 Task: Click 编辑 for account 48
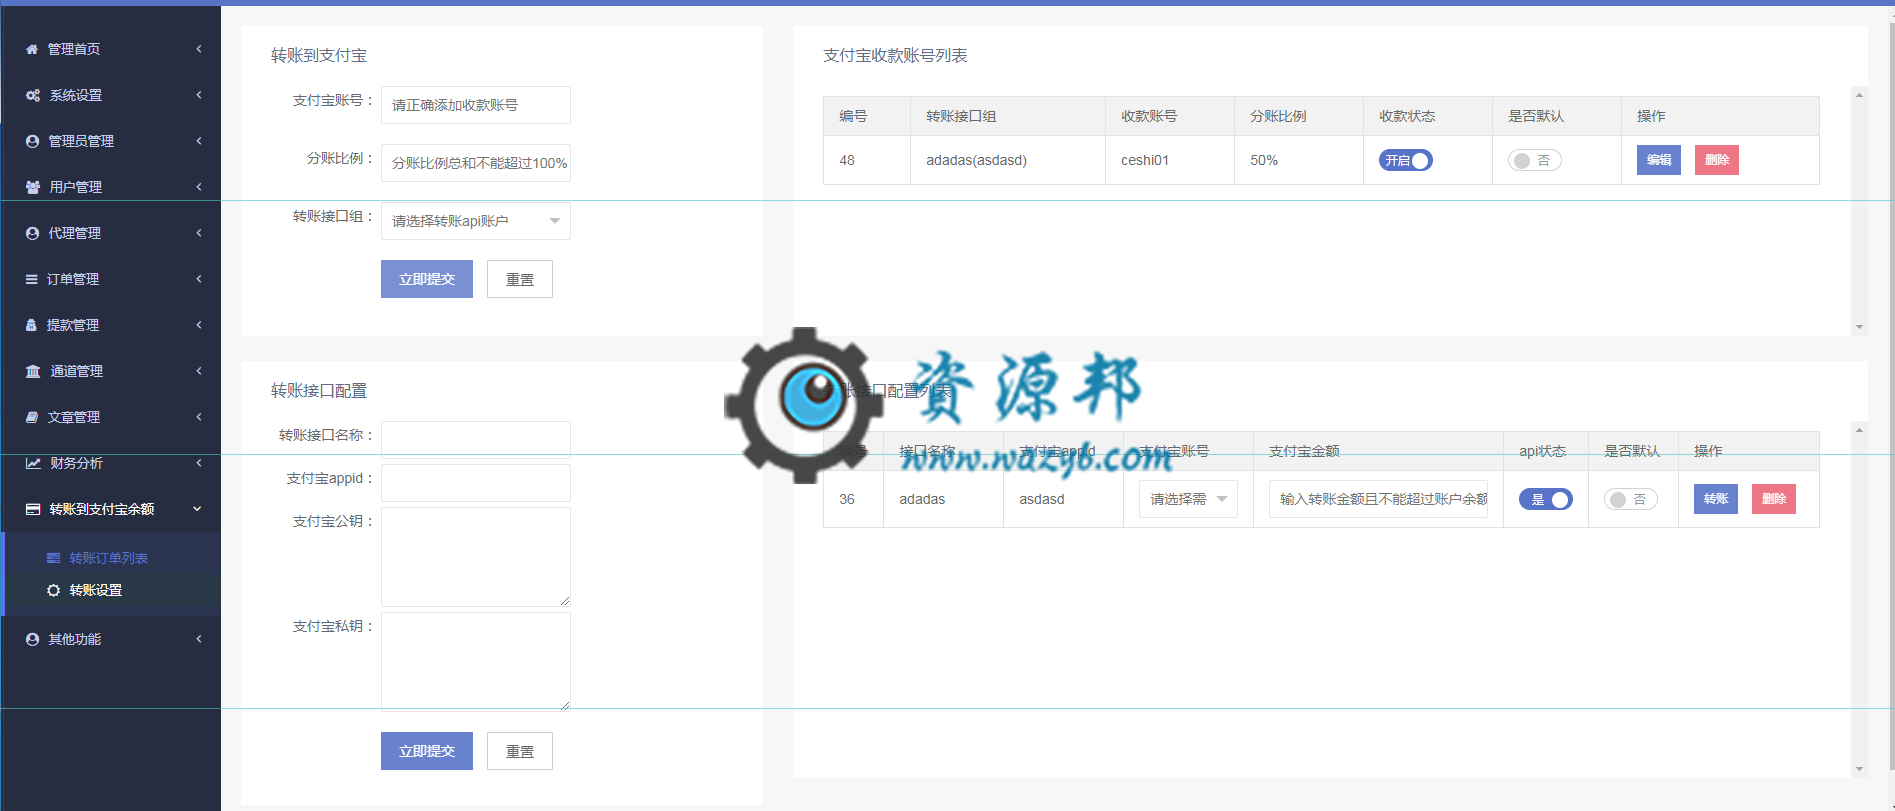[1659, 160]
